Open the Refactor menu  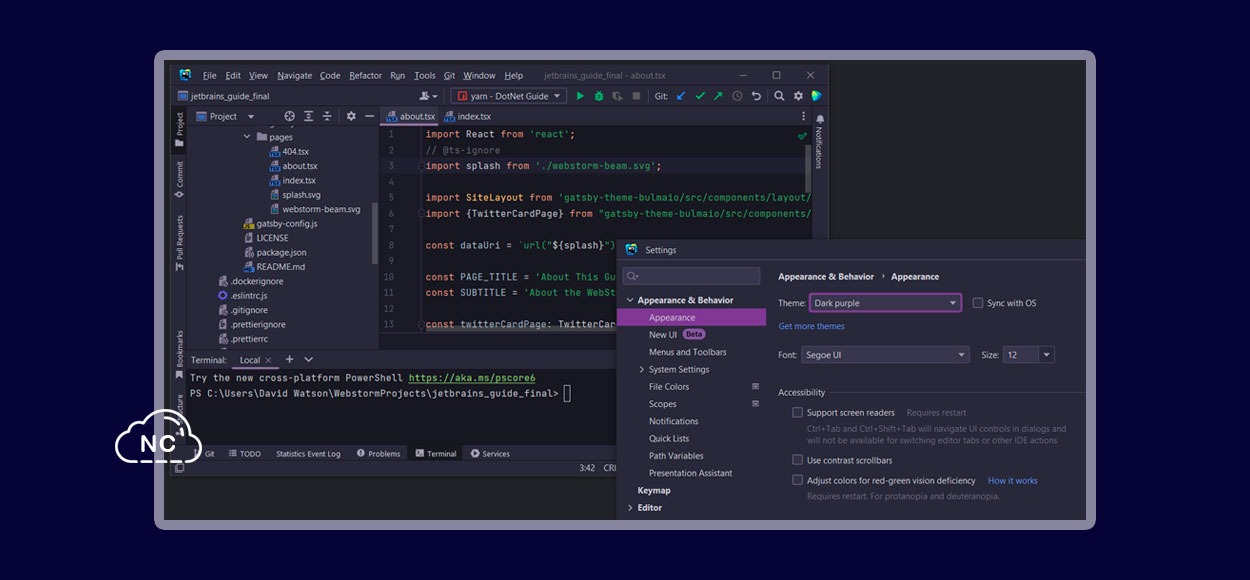(366, 75)
